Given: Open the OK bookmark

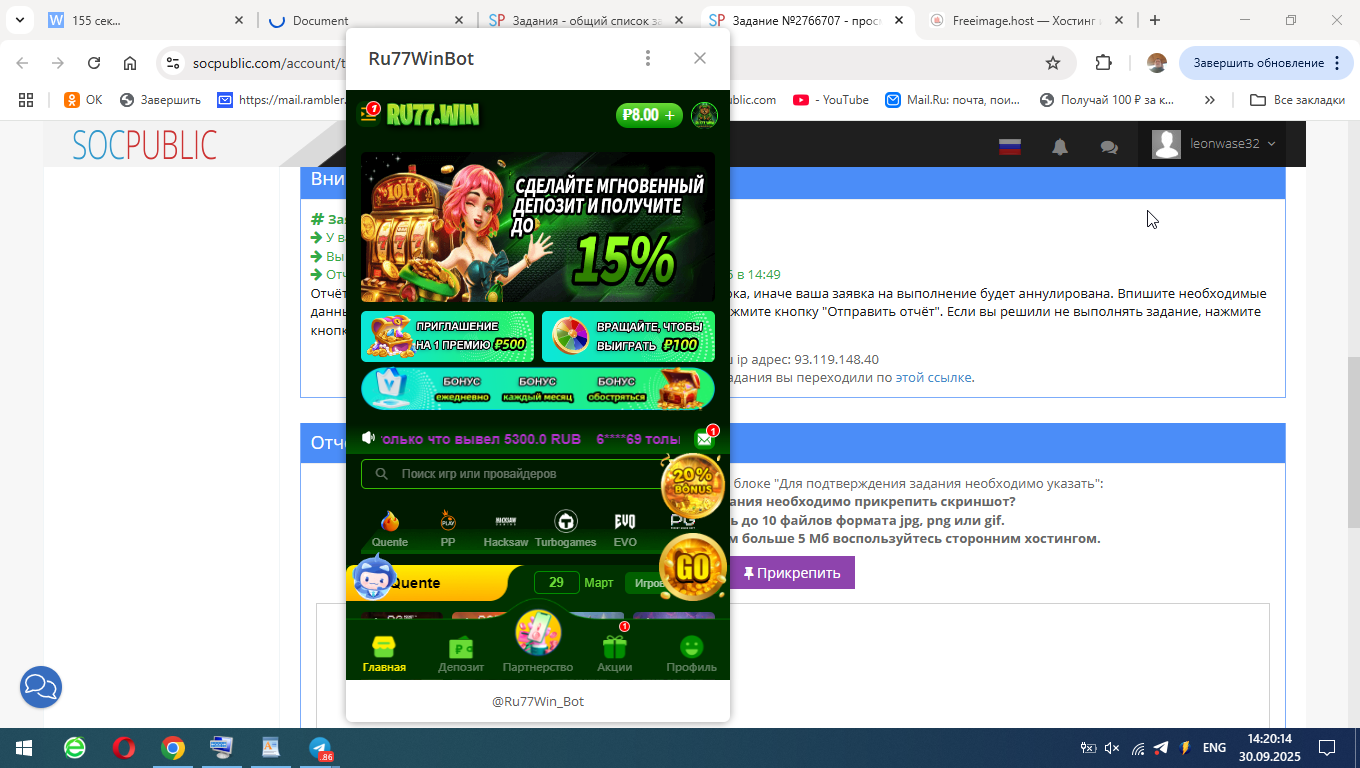Looking at the screenshot, I should (83, 100).
